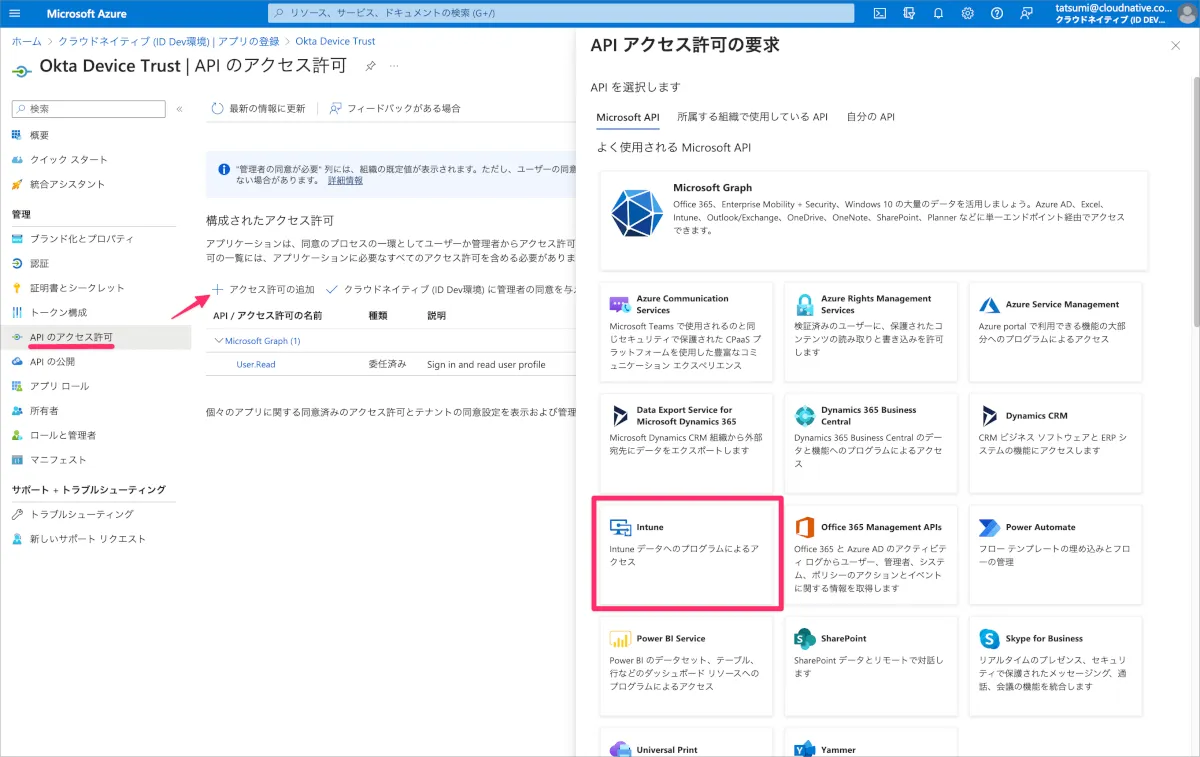Select the Power Automate card
This screenshot has height=757, width=1200.
(1055, 554)
